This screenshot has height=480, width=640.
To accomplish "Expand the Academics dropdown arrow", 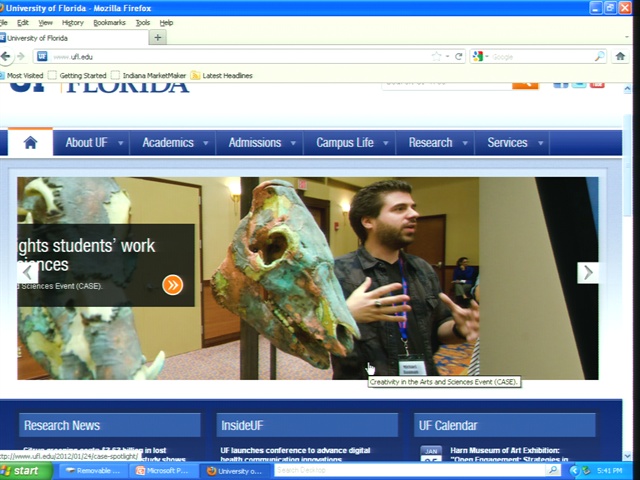I will (206, 143).
